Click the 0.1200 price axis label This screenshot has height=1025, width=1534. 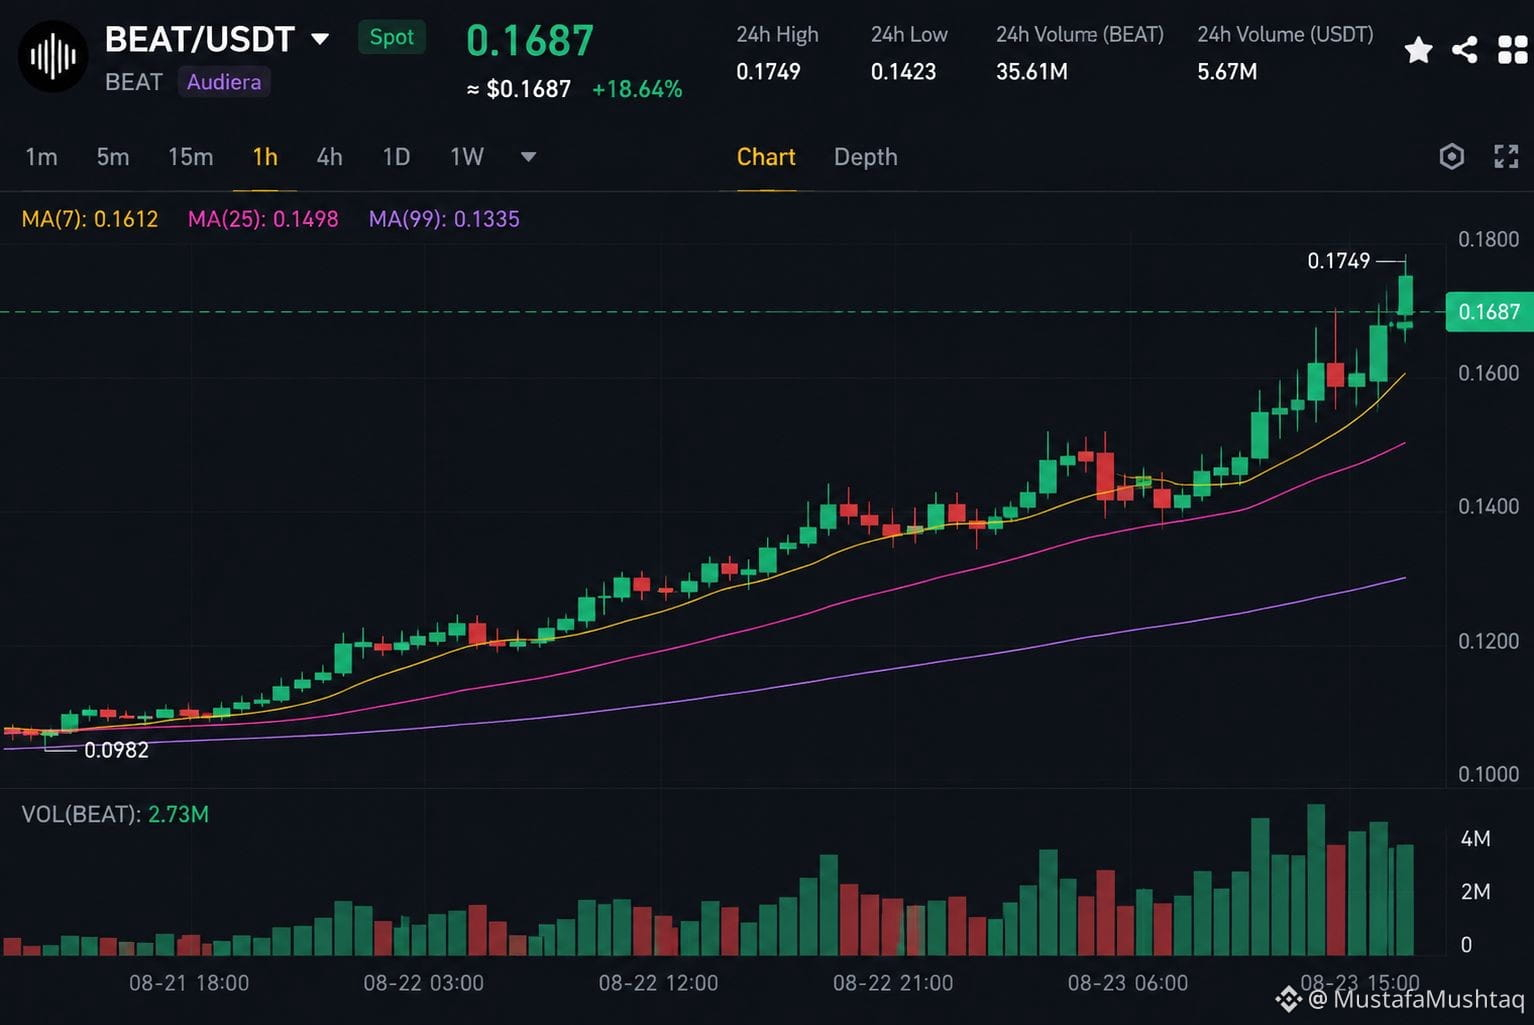click(x=1489, y=640)
